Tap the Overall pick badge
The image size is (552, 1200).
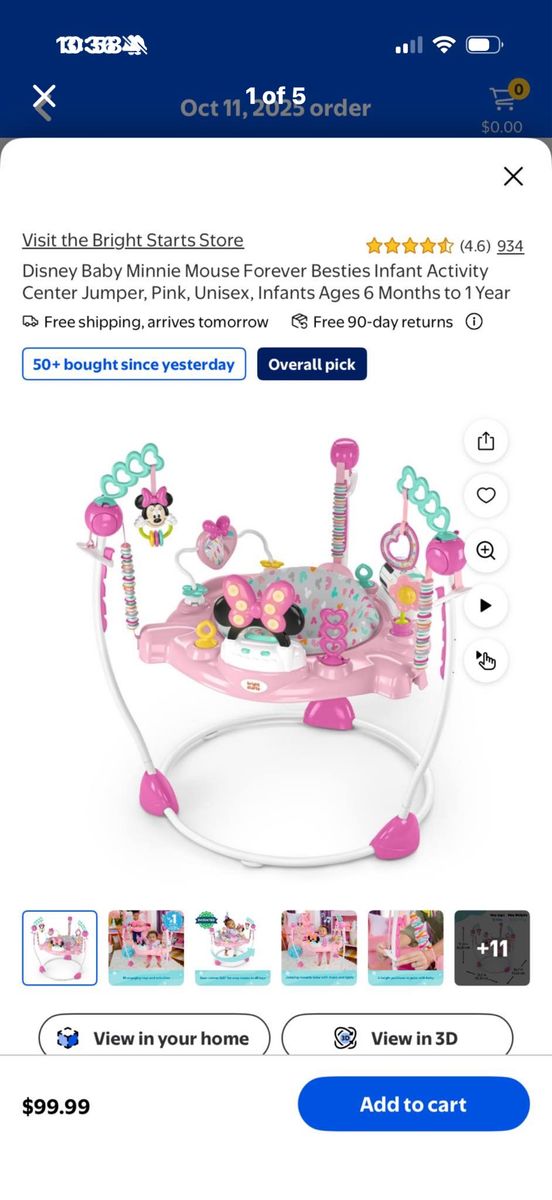coord(312,364)
